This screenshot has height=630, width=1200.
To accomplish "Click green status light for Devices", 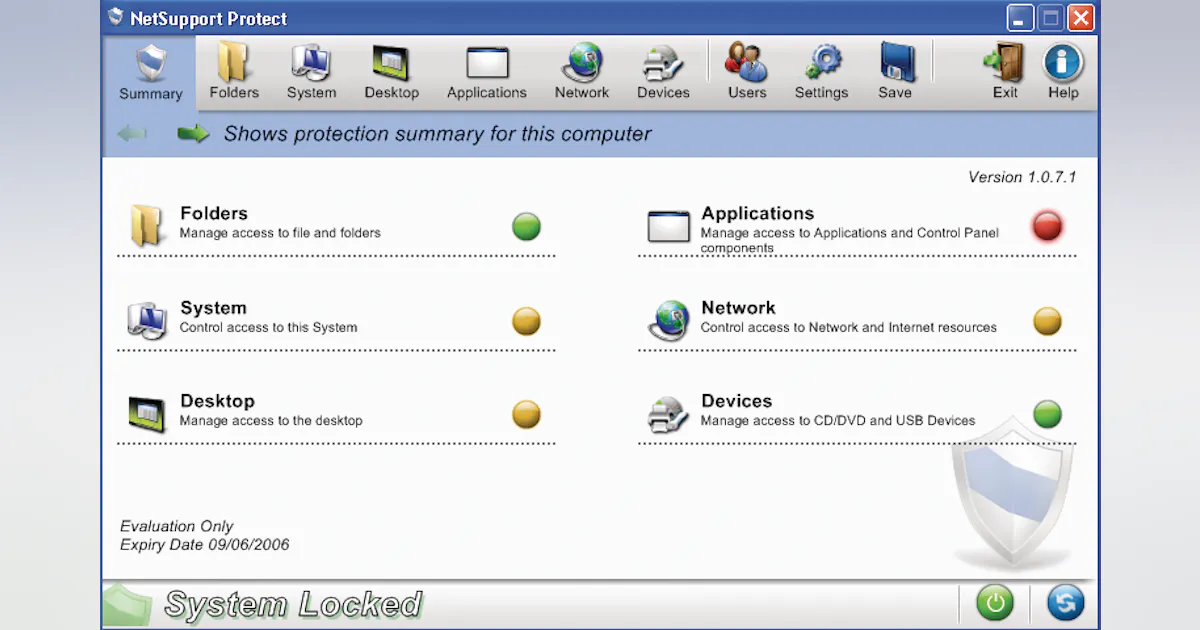I will click(x=1047, y=414).
